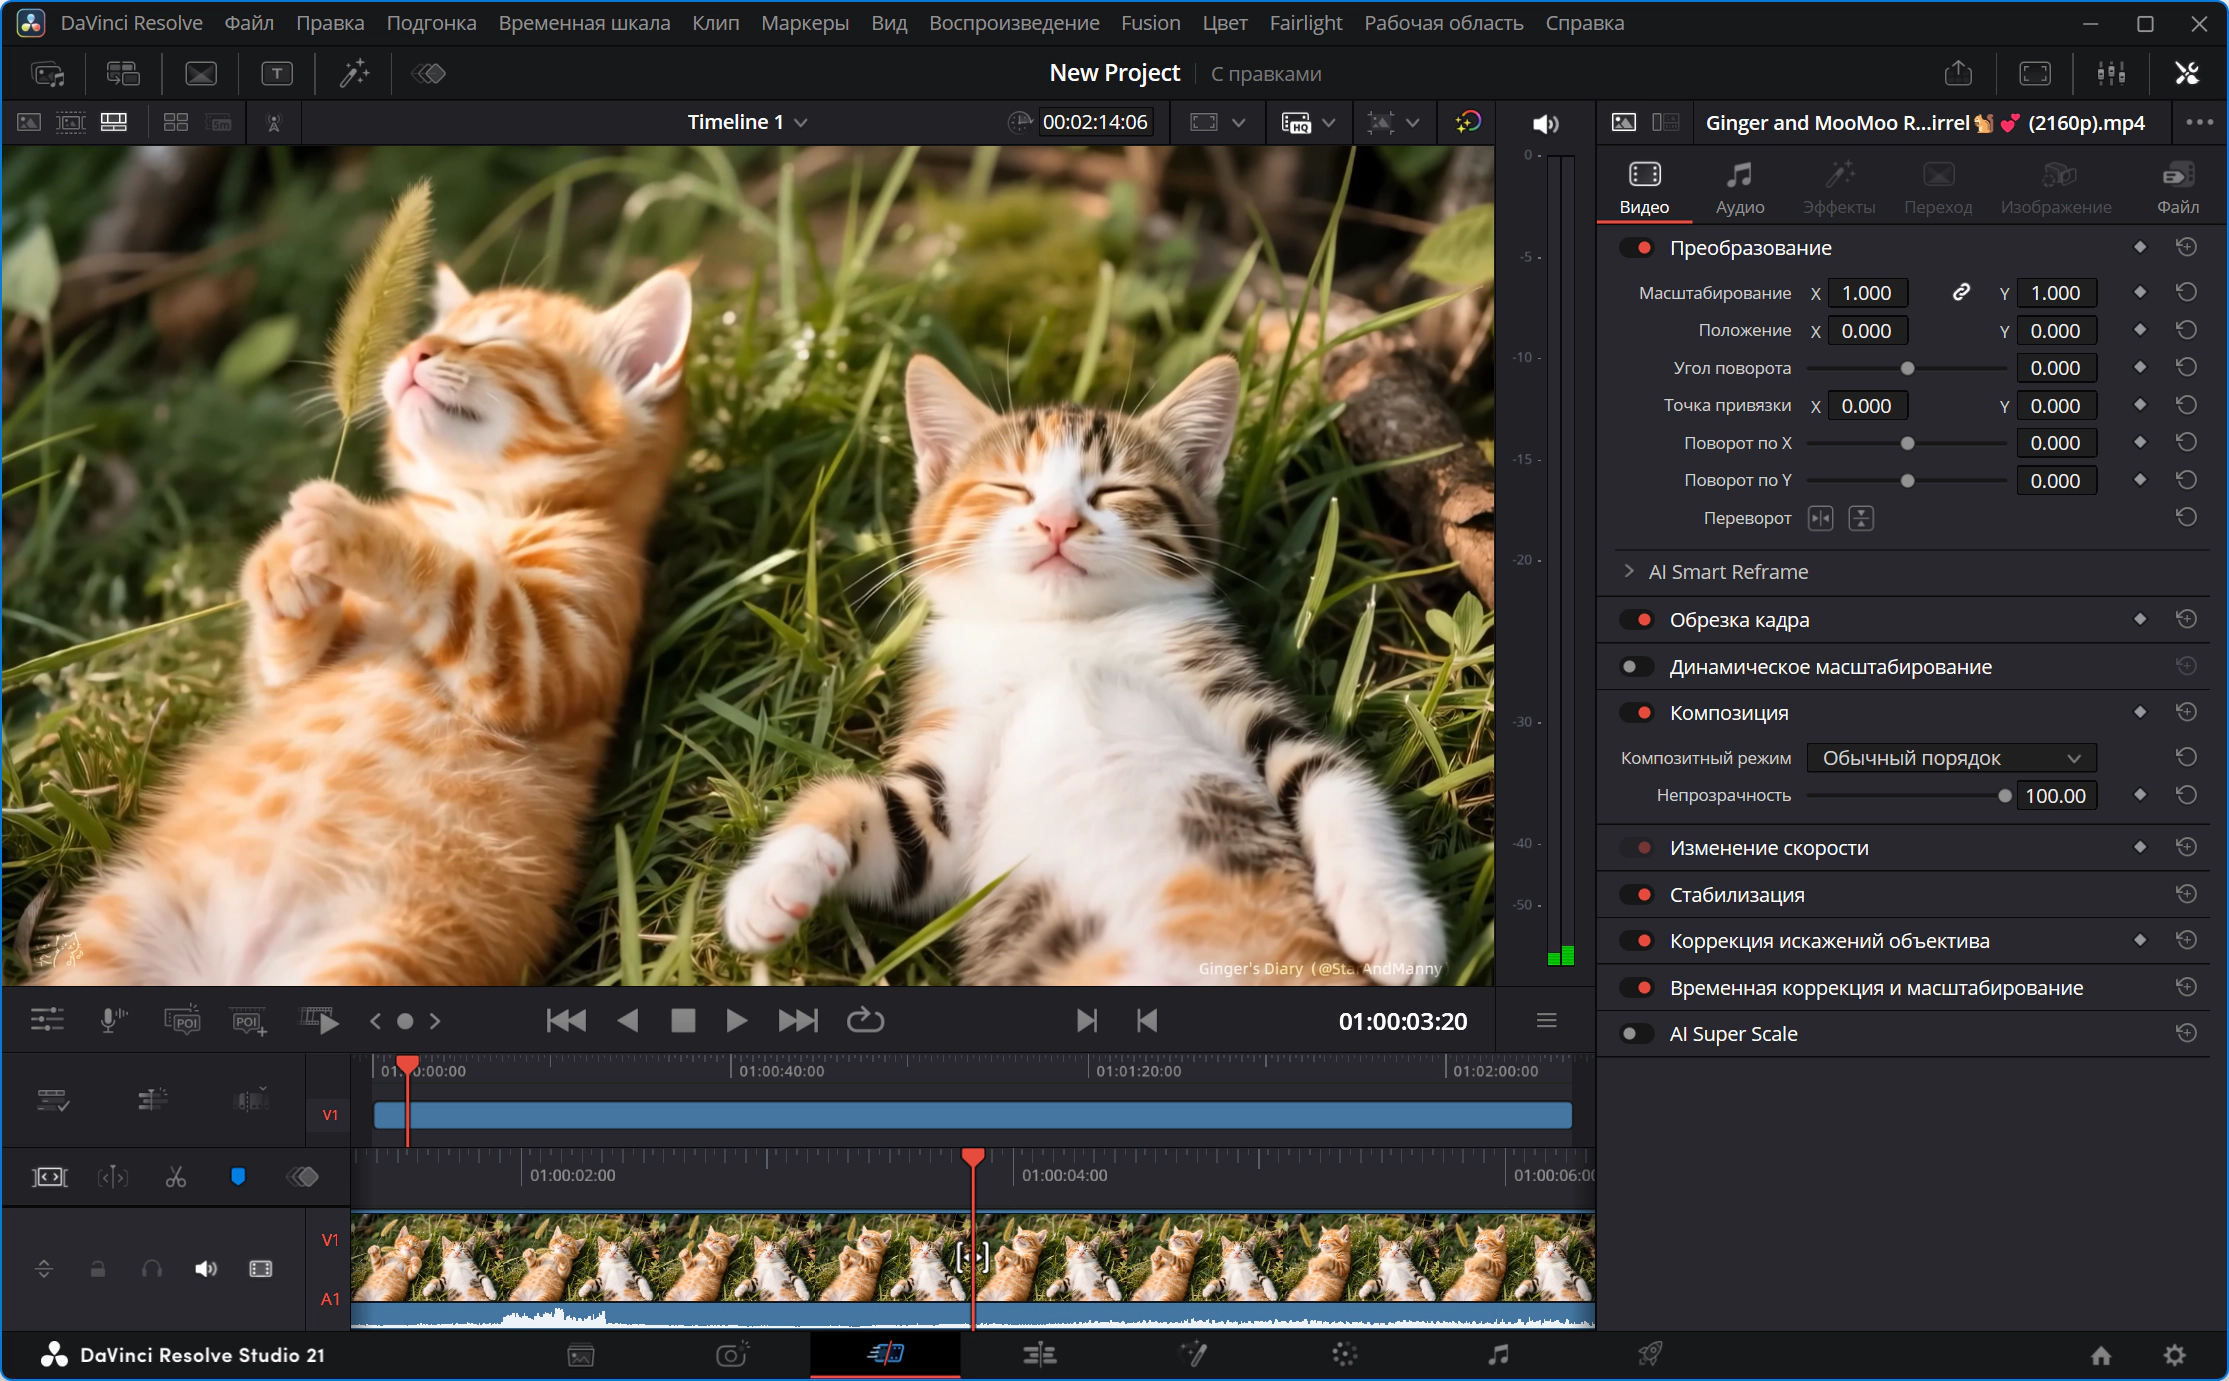Mute the timeline track audio

(x=206, y=1269)
